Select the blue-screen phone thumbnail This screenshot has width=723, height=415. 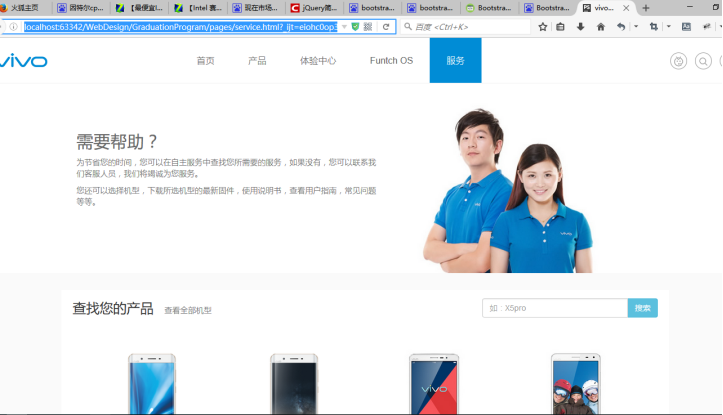click(x=152, y=384)
